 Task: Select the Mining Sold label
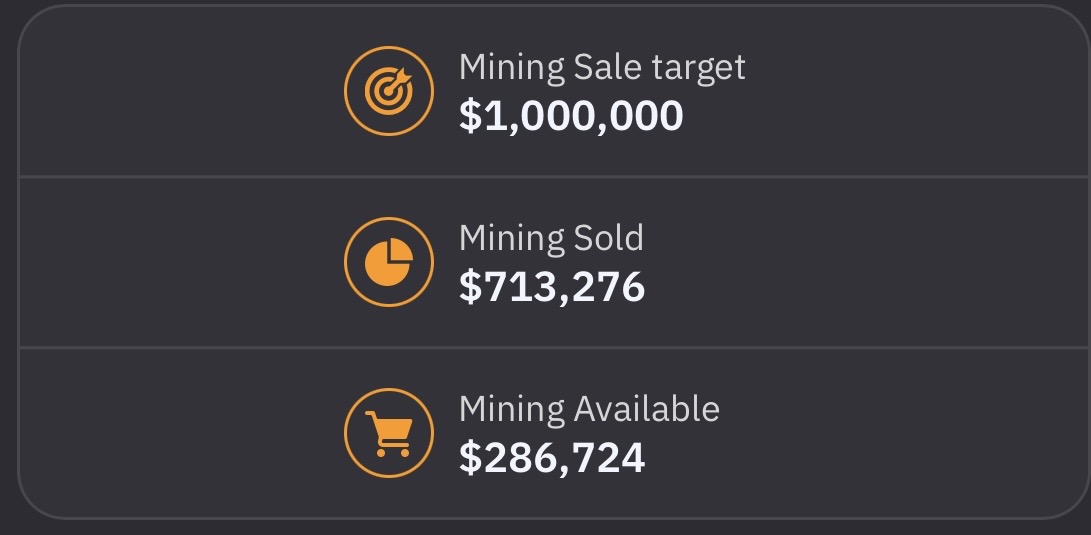(x=551, y=238)
